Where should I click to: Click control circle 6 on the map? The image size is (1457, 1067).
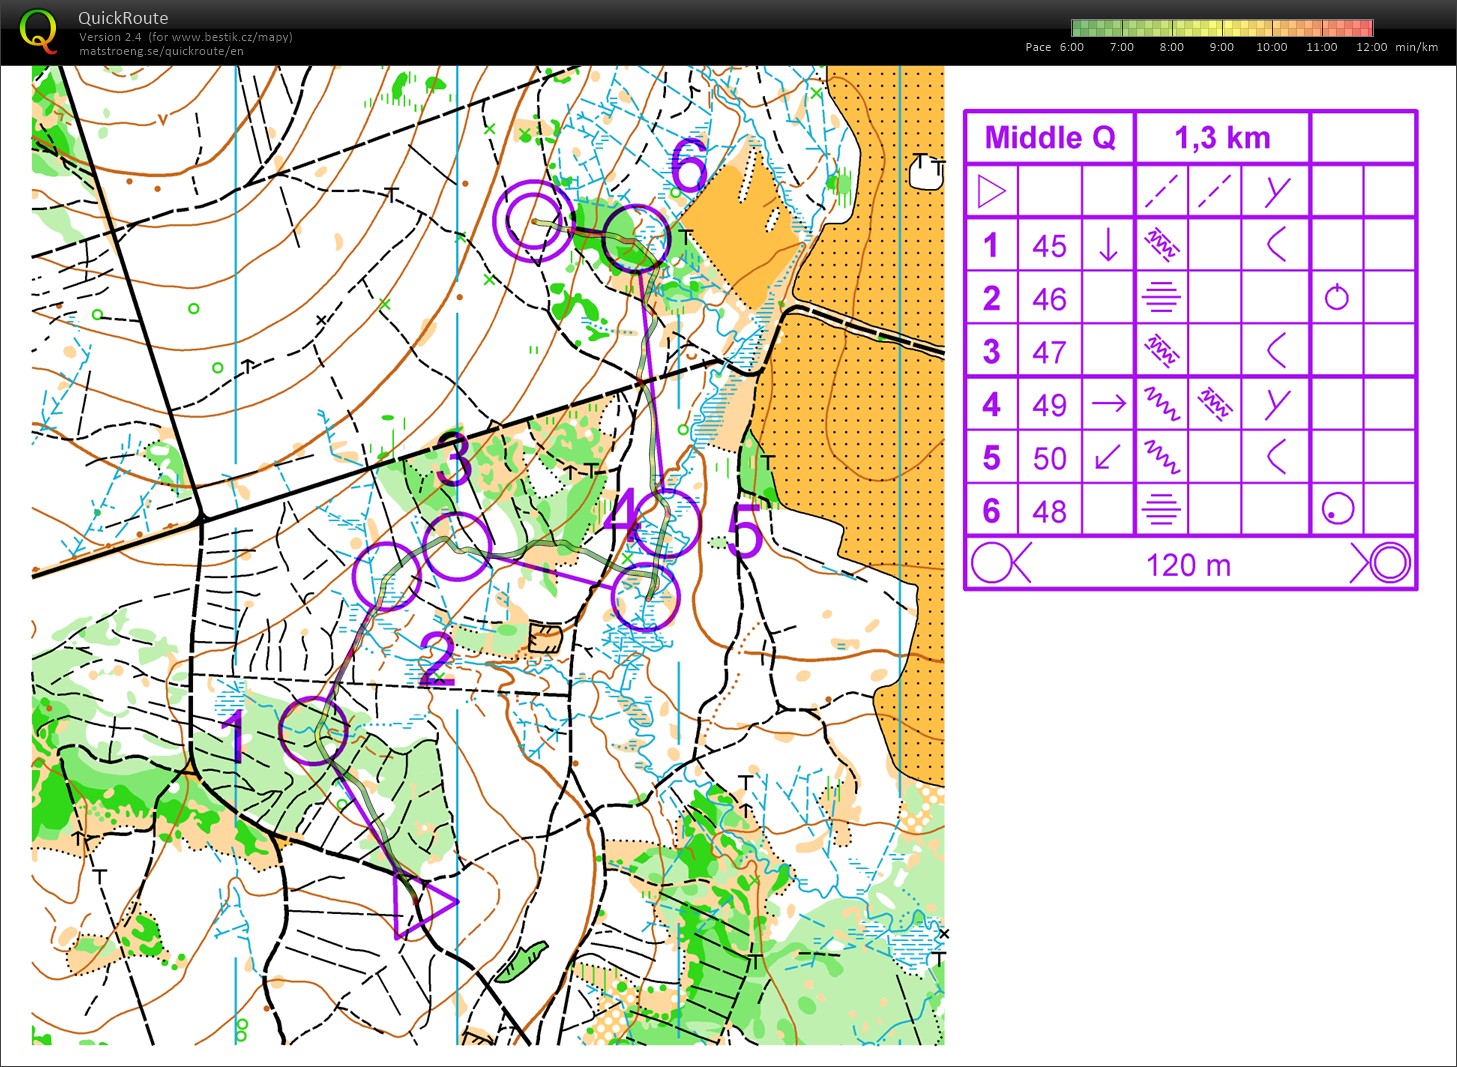[x=636, y=238]
